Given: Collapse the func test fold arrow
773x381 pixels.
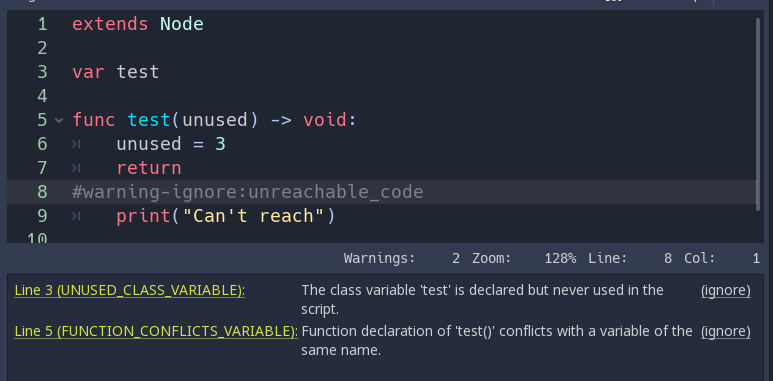Looking at the screenshot, I should tap(59, 120).
